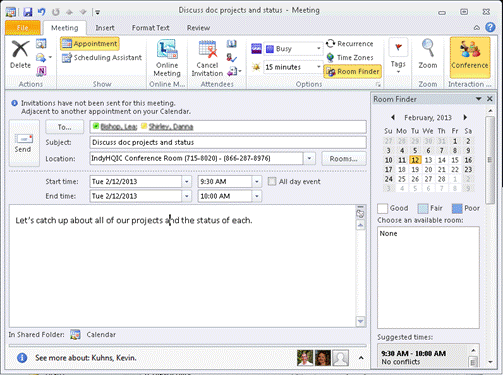
Task: Open the Help question mark icon
Action: point(490,27)
